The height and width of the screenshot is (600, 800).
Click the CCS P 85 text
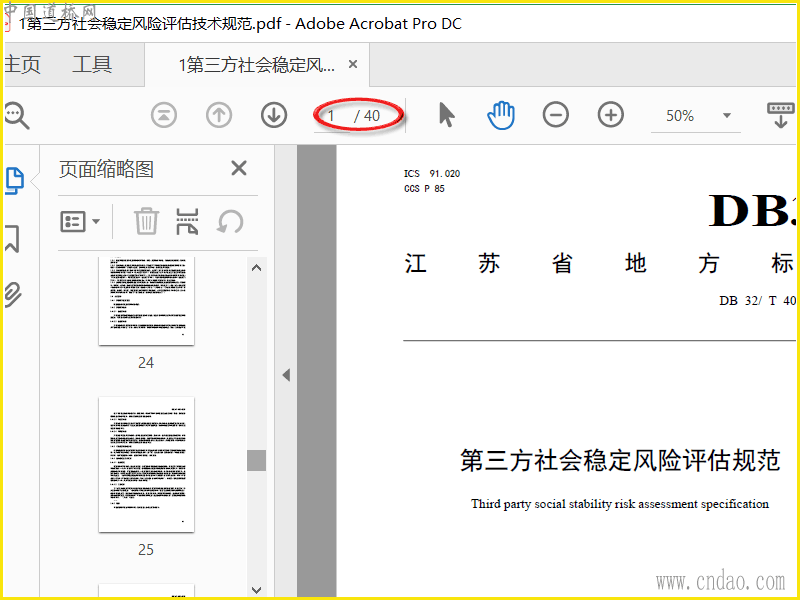point(424,189)
